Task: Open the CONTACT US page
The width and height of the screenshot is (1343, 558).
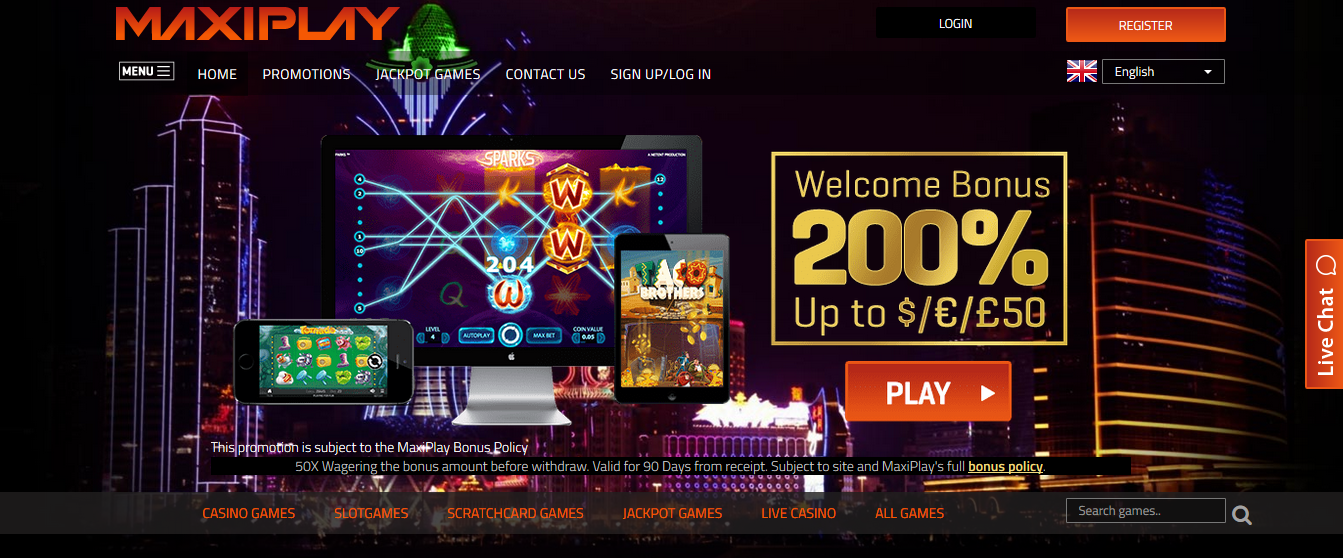Action: tap(545, 74)
